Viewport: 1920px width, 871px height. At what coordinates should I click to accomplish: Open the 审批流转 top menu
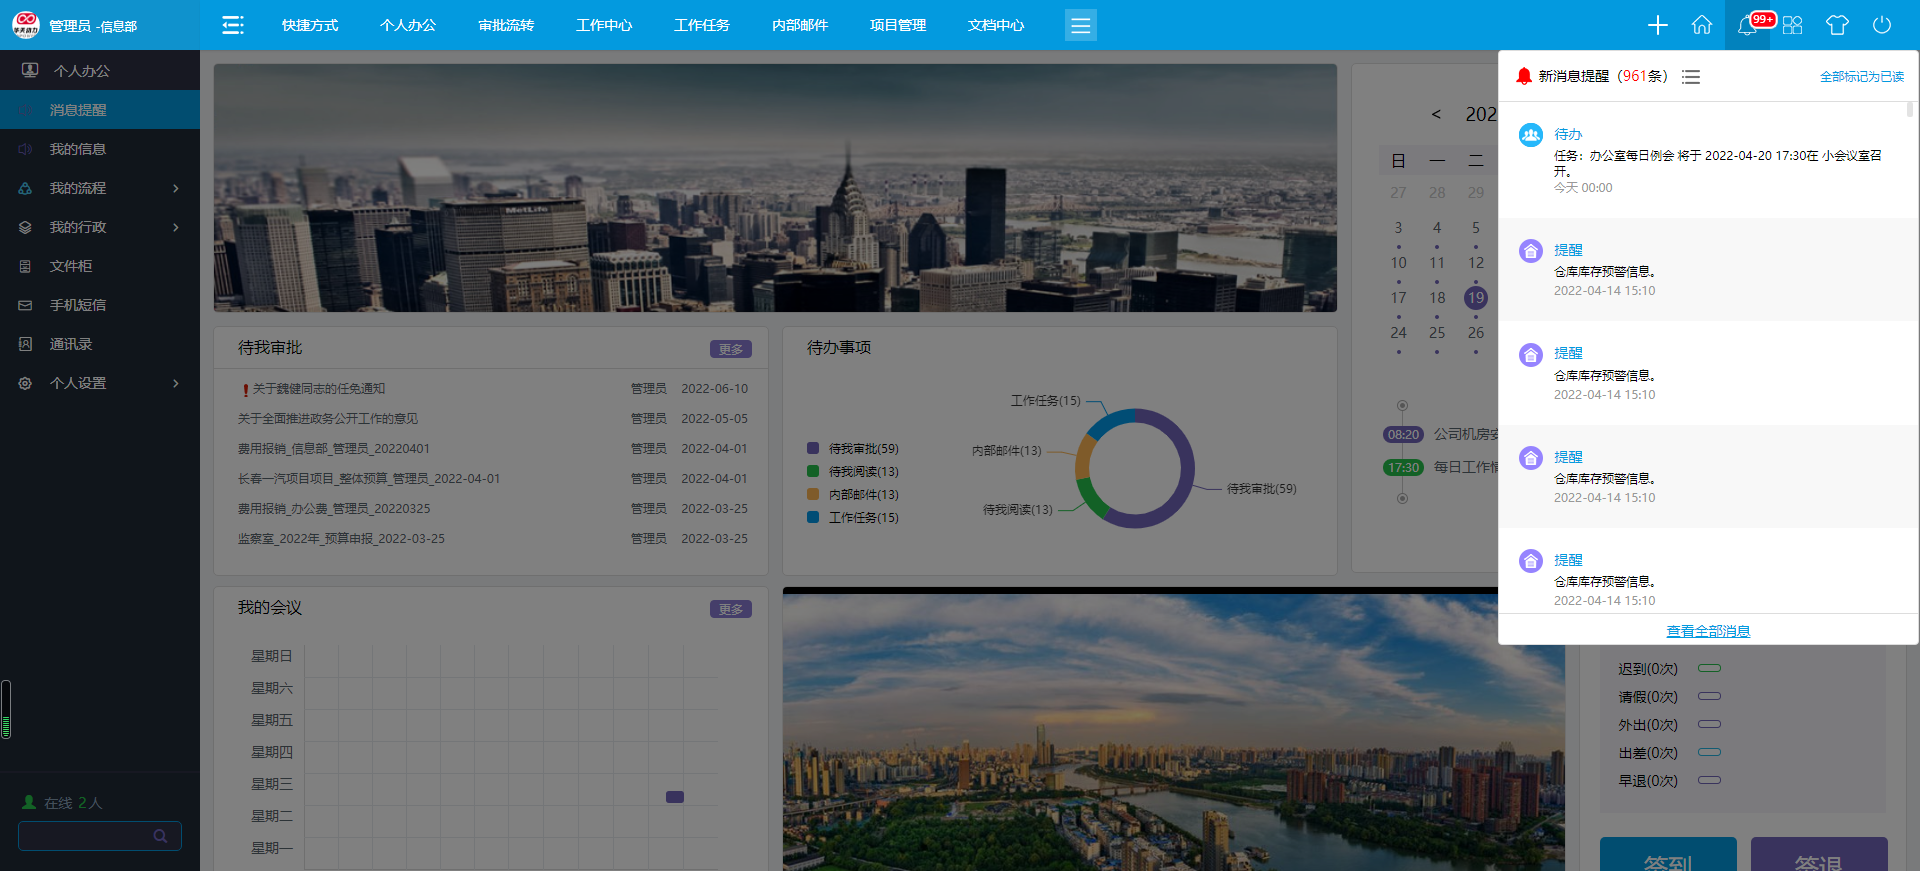pos(506,25)
